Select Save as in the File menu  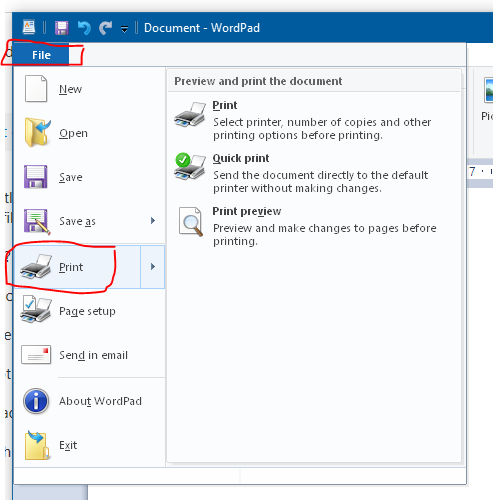pos(77,221)
